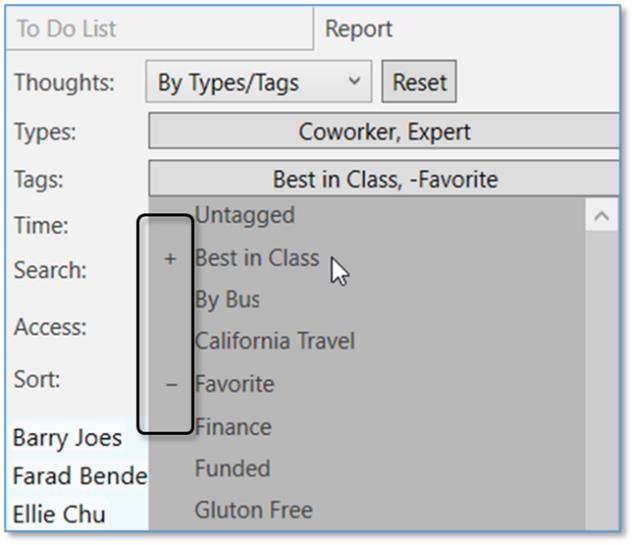The image size is (634, 545).
Task: Toggle the Untagged option in tag list
Action: coord(245,215)
